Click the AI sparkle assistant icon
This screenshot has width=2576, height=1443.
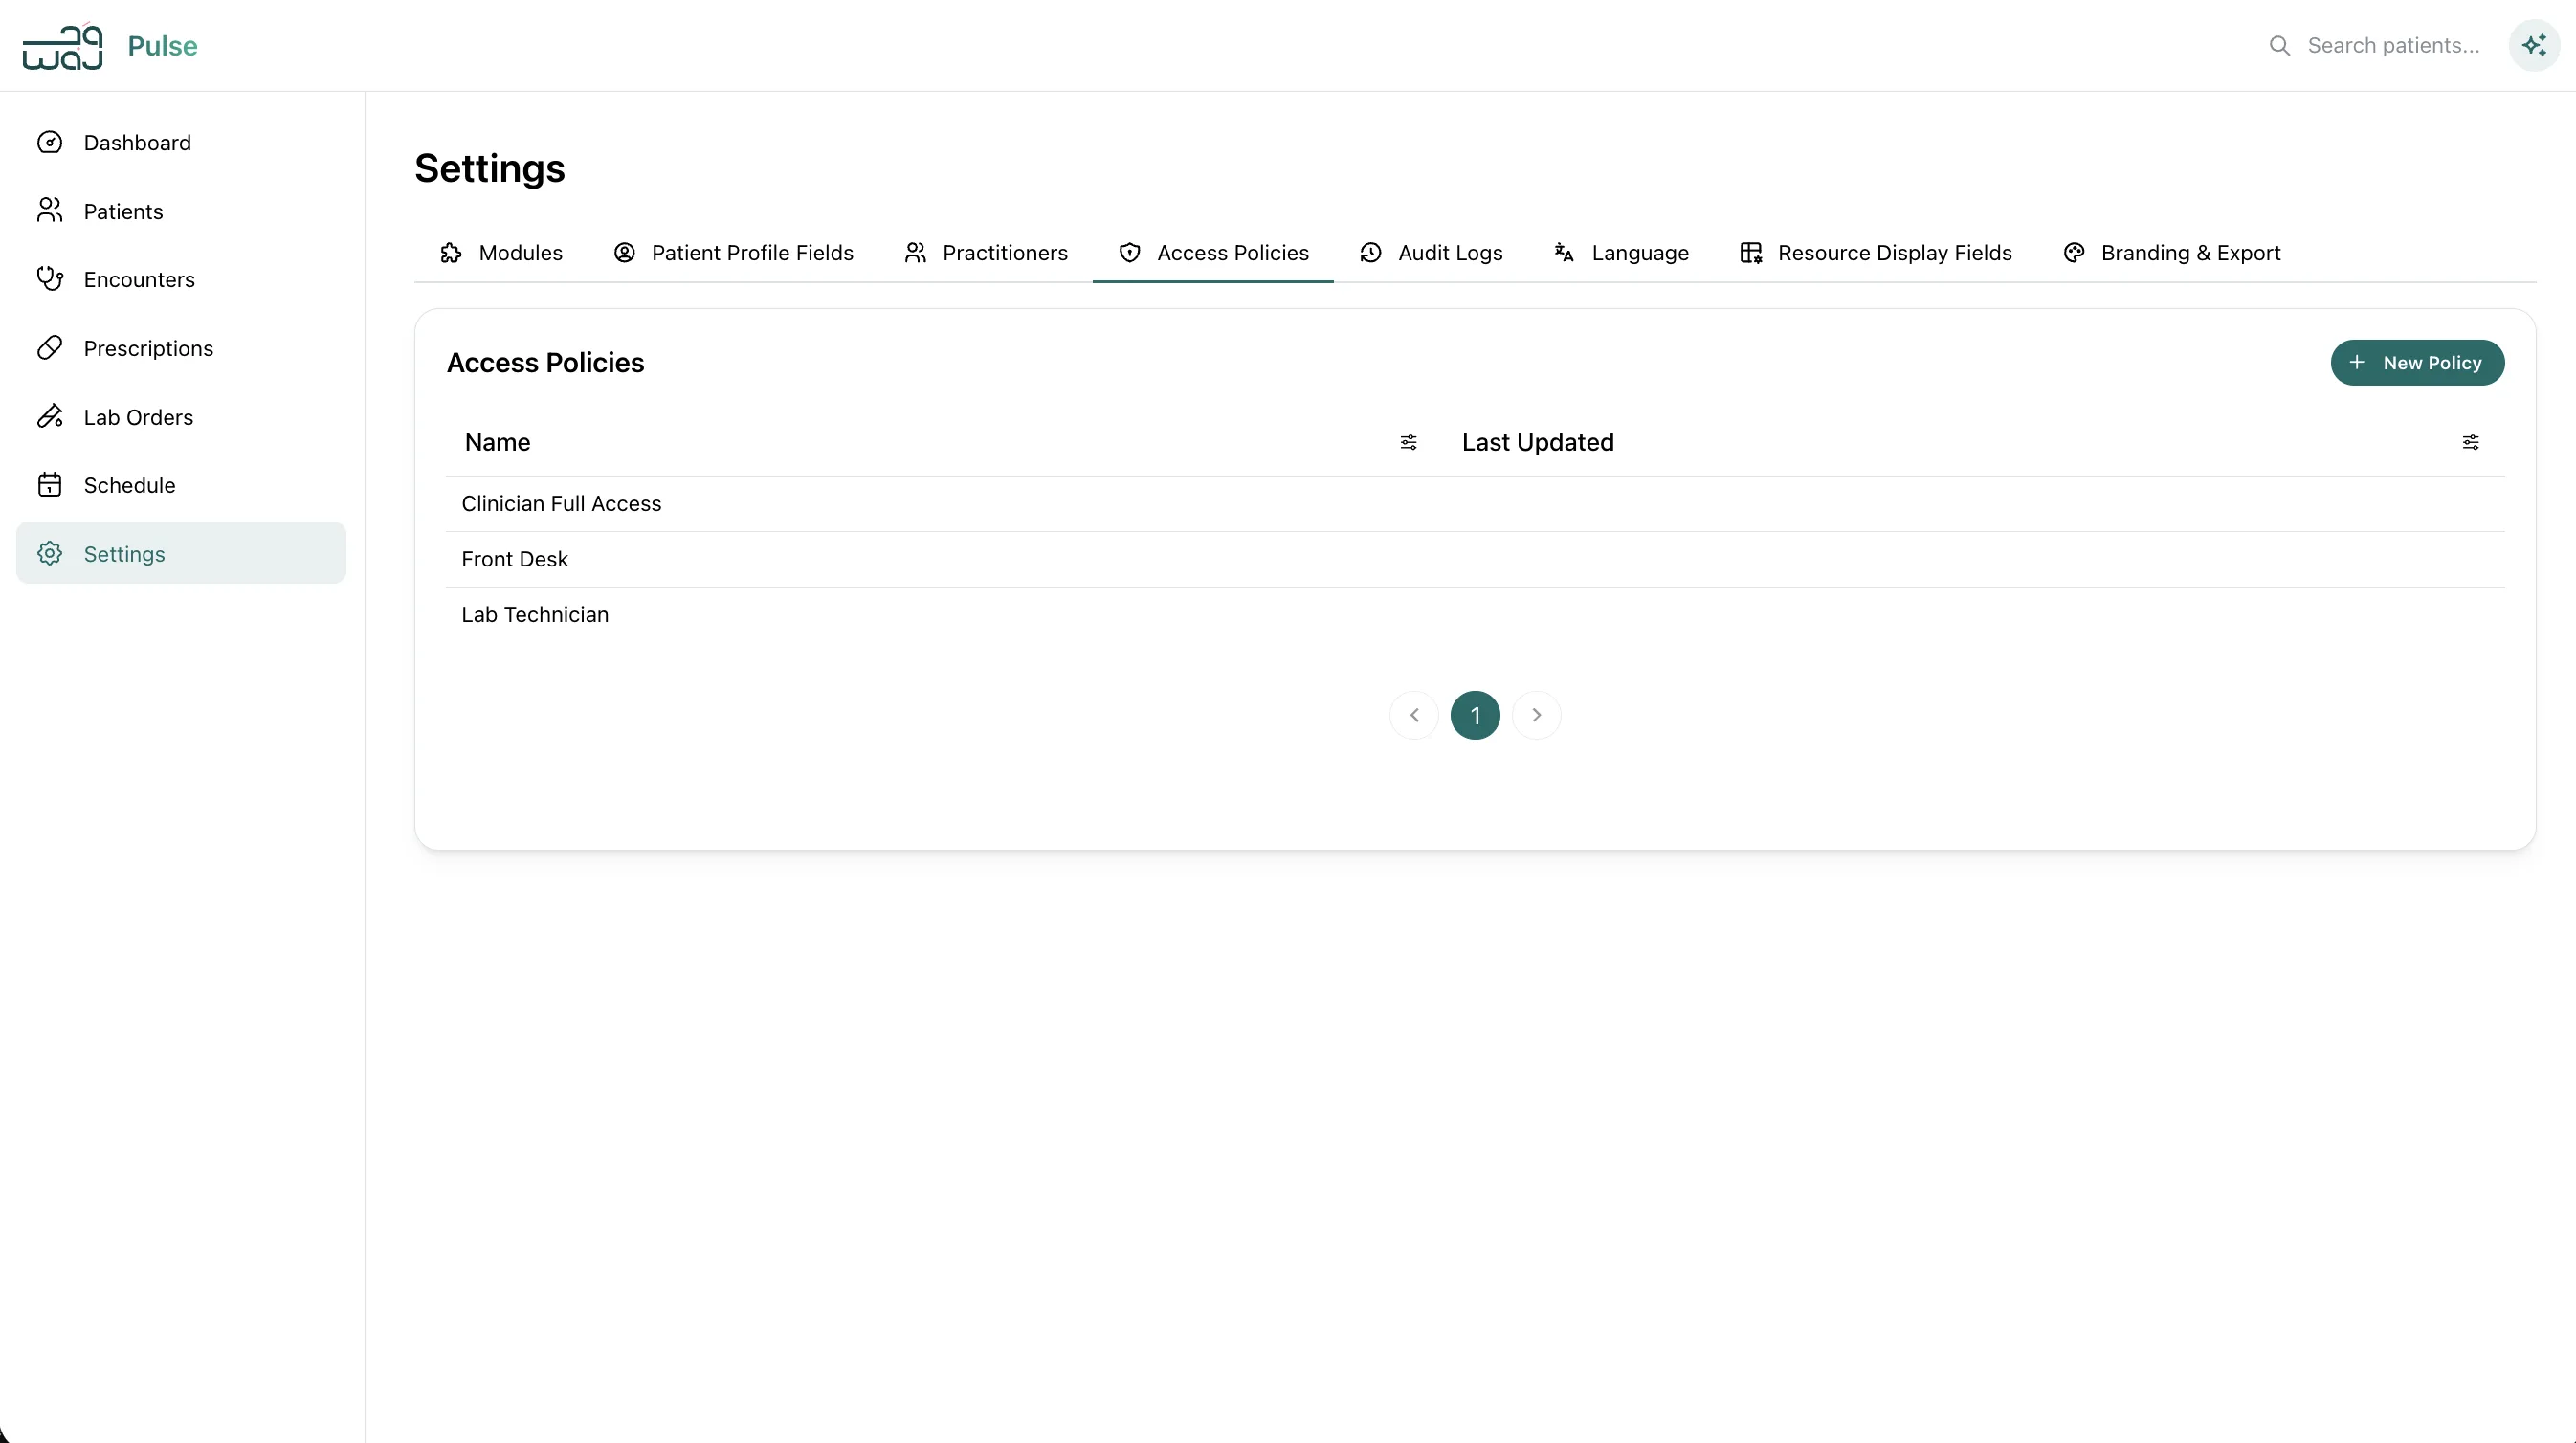point(2533,45)
